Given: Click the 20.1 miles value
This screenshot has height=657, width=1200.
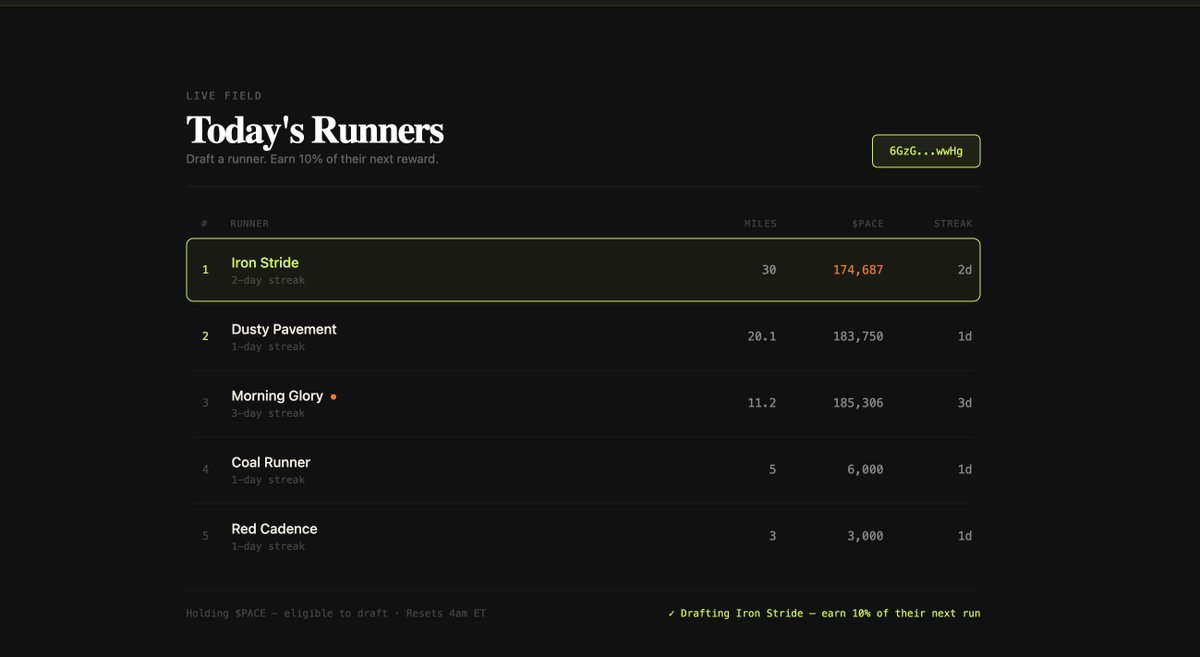Looking at the screenshot, I should (x=762, y=337).
